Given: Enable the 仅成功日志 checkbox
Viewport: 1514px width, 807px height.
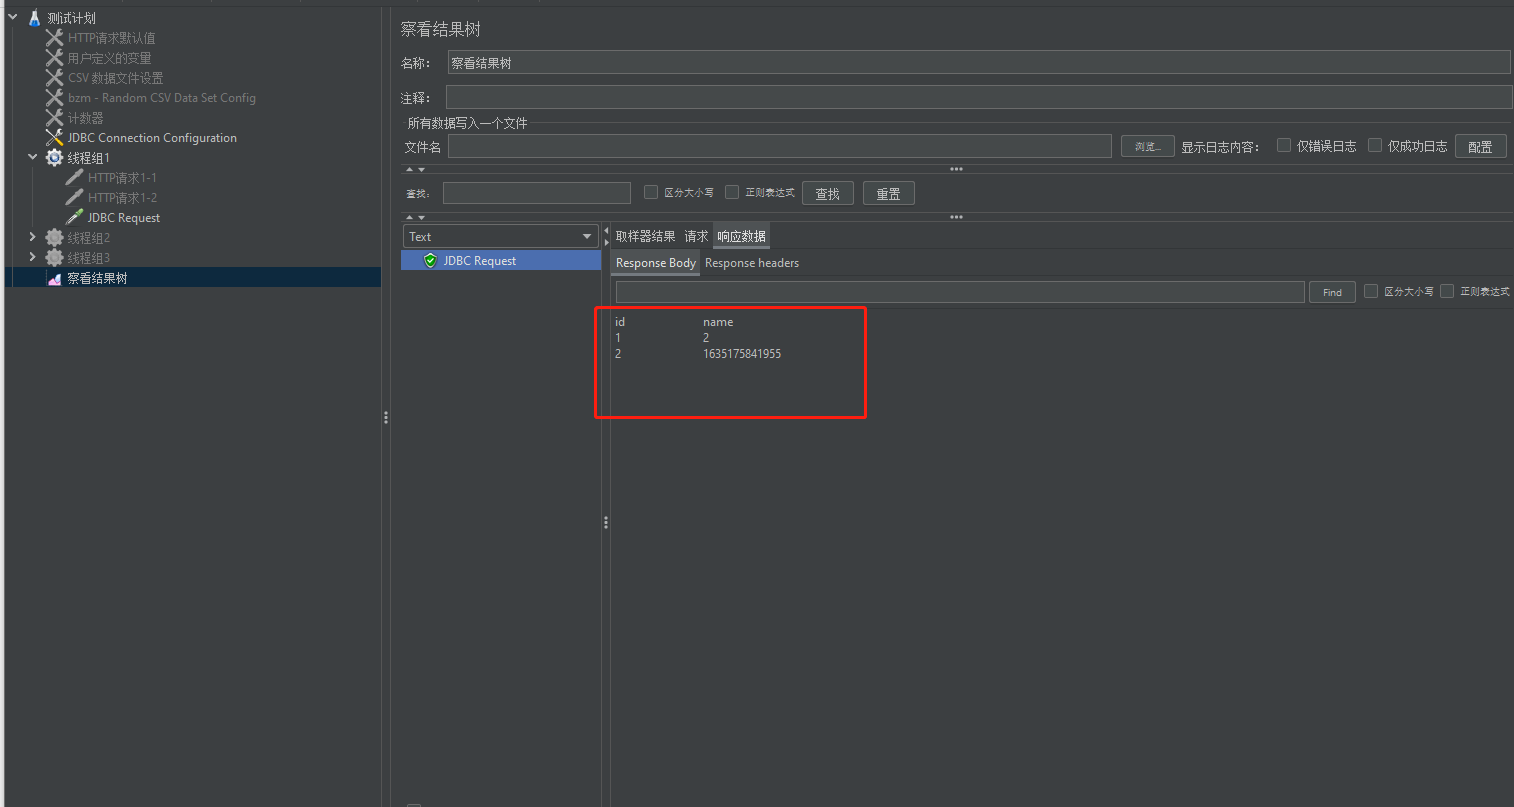Looking at the screenshot, I should tap(1375, 145).
